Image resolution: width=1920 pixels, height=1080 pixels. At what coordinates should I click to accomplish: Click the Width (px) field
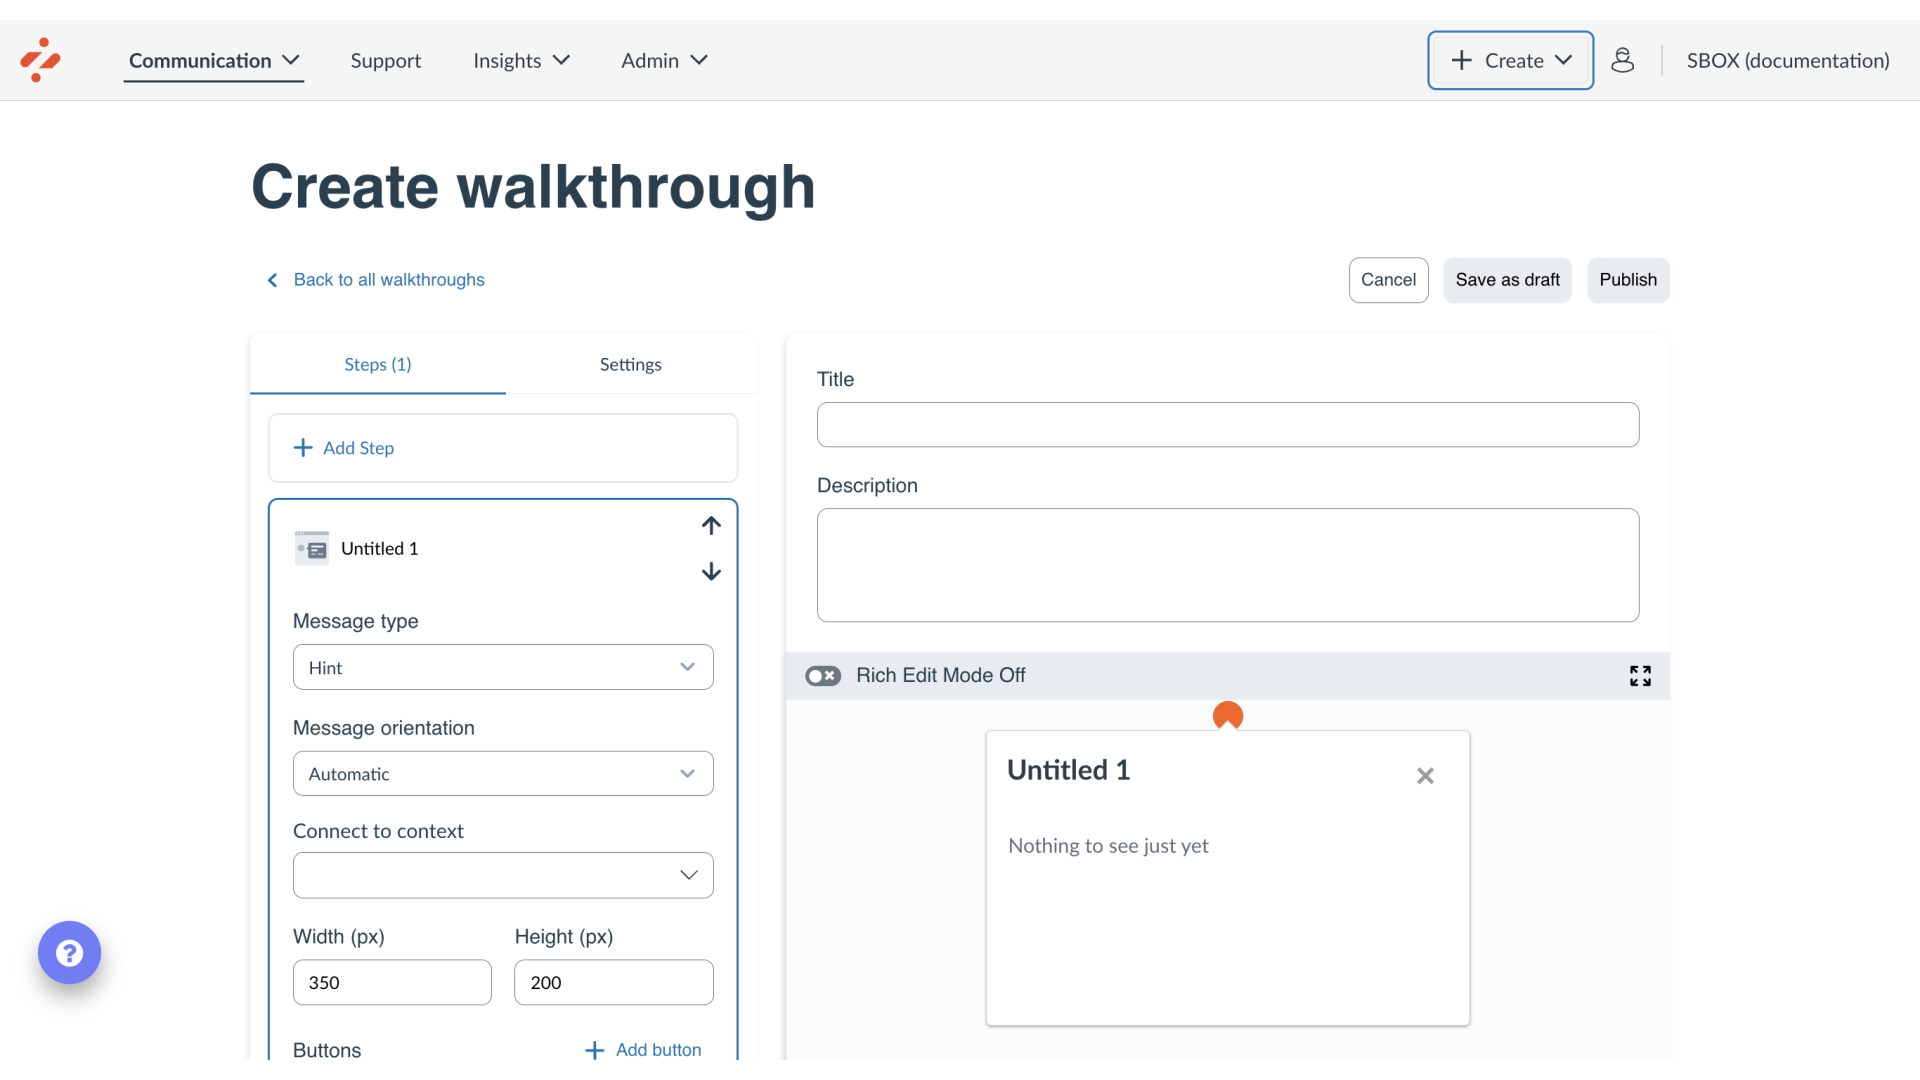pos(392,982)
